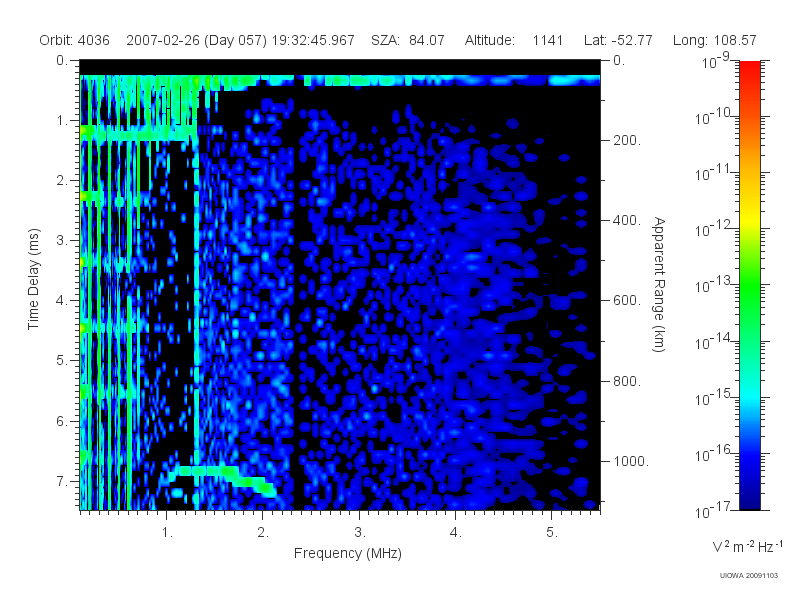This screenshot has width=800, height=600.
Task: Click the red top of the color bar
Action: 750,69
